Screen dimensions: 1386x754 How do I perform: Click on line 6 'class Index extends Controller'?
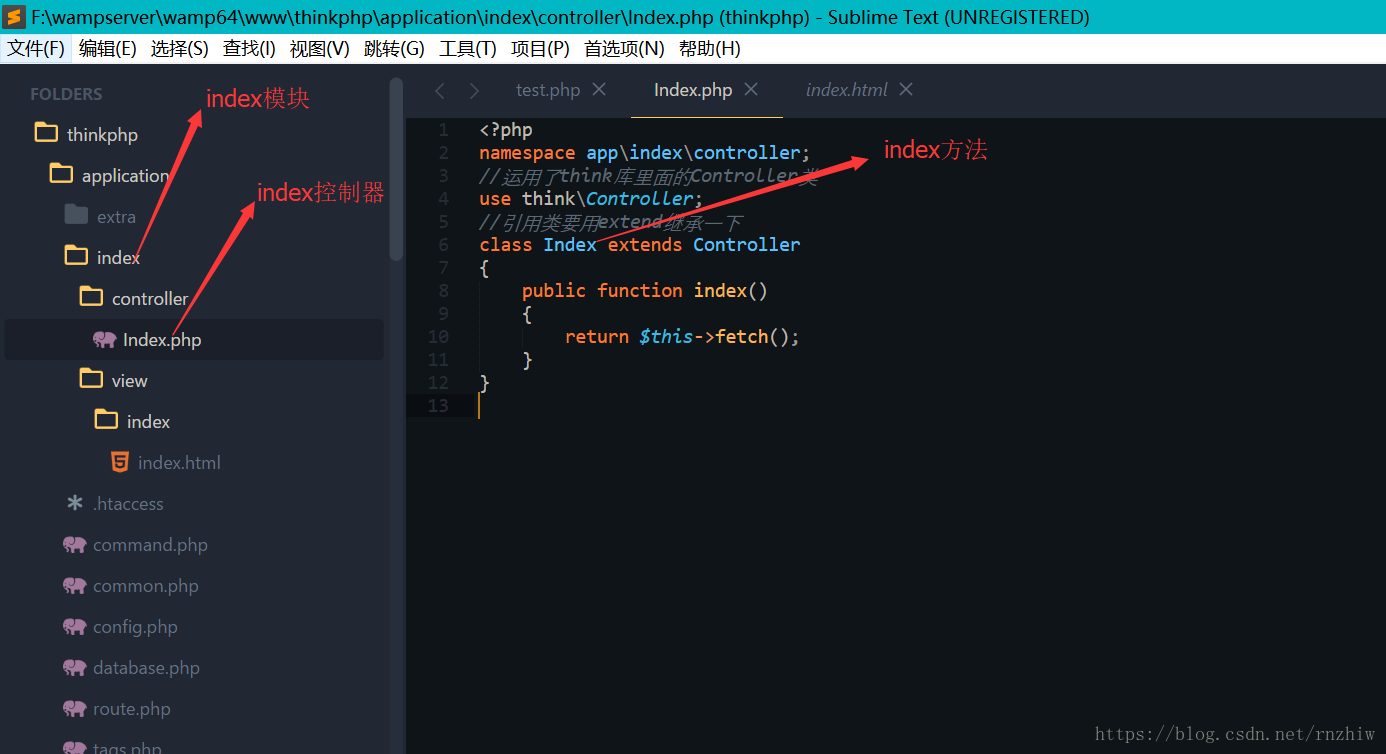tap(640, 244)
